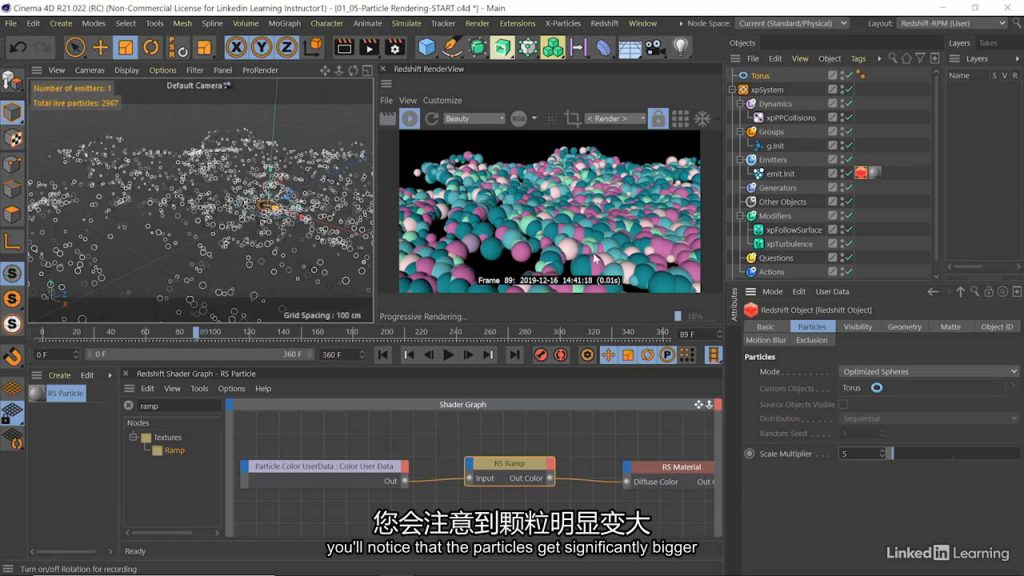Click the snowflake freeze icon in RenderView
1024x576 pixels.
click(703, 119)
